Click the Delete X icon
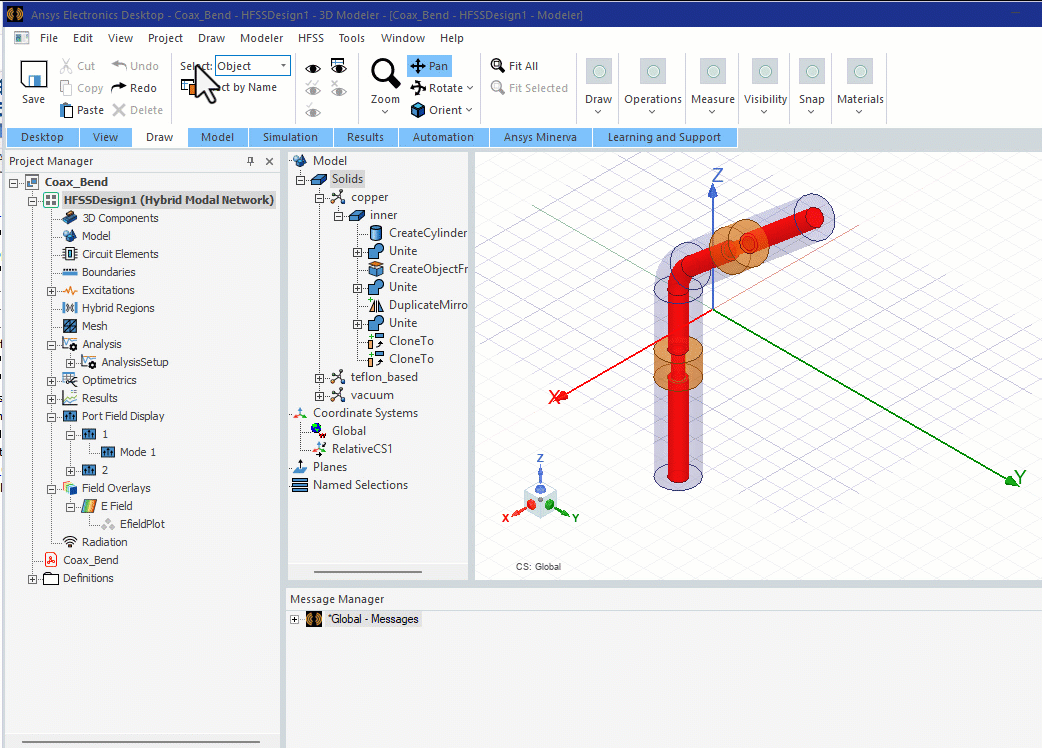 click(119, 110)
